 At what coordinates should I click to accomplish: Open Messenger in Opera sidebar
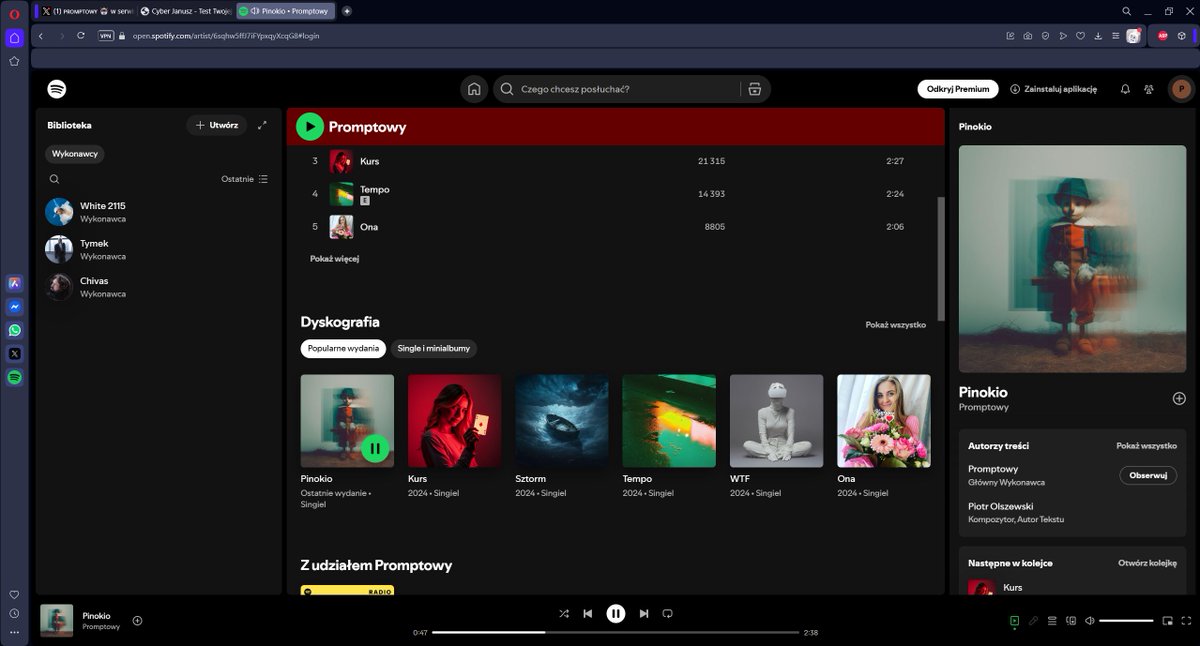click(14, 307)
